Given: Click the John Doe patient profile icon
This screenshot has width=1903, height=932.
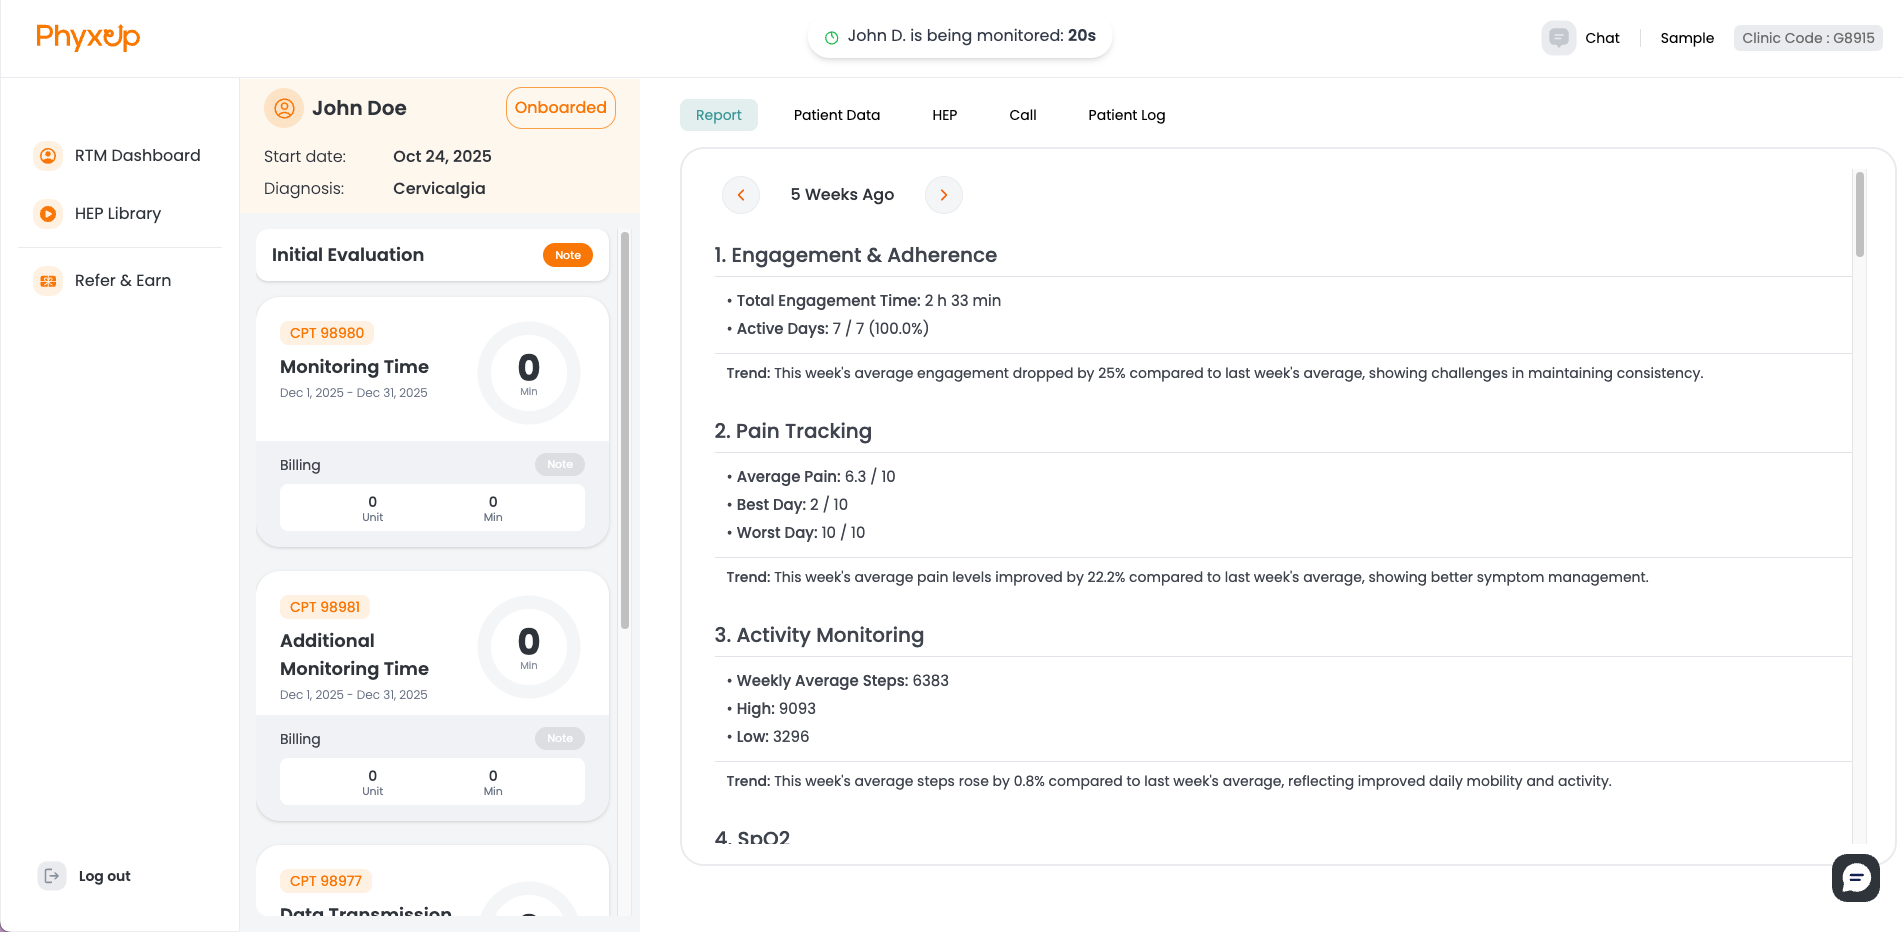Looking at the screenshot, I should coord(283,107).
